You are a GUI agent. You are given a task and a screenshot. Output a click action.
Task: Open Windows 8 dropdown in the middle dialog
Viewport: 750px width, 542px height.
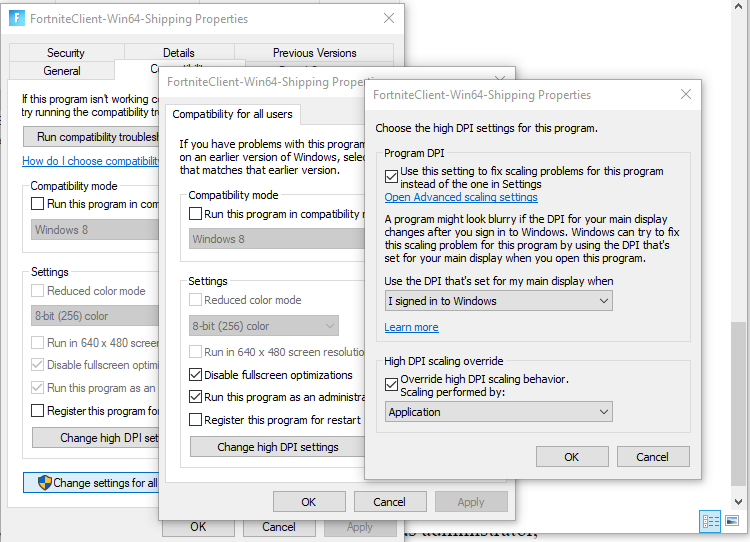coord(277,239)
